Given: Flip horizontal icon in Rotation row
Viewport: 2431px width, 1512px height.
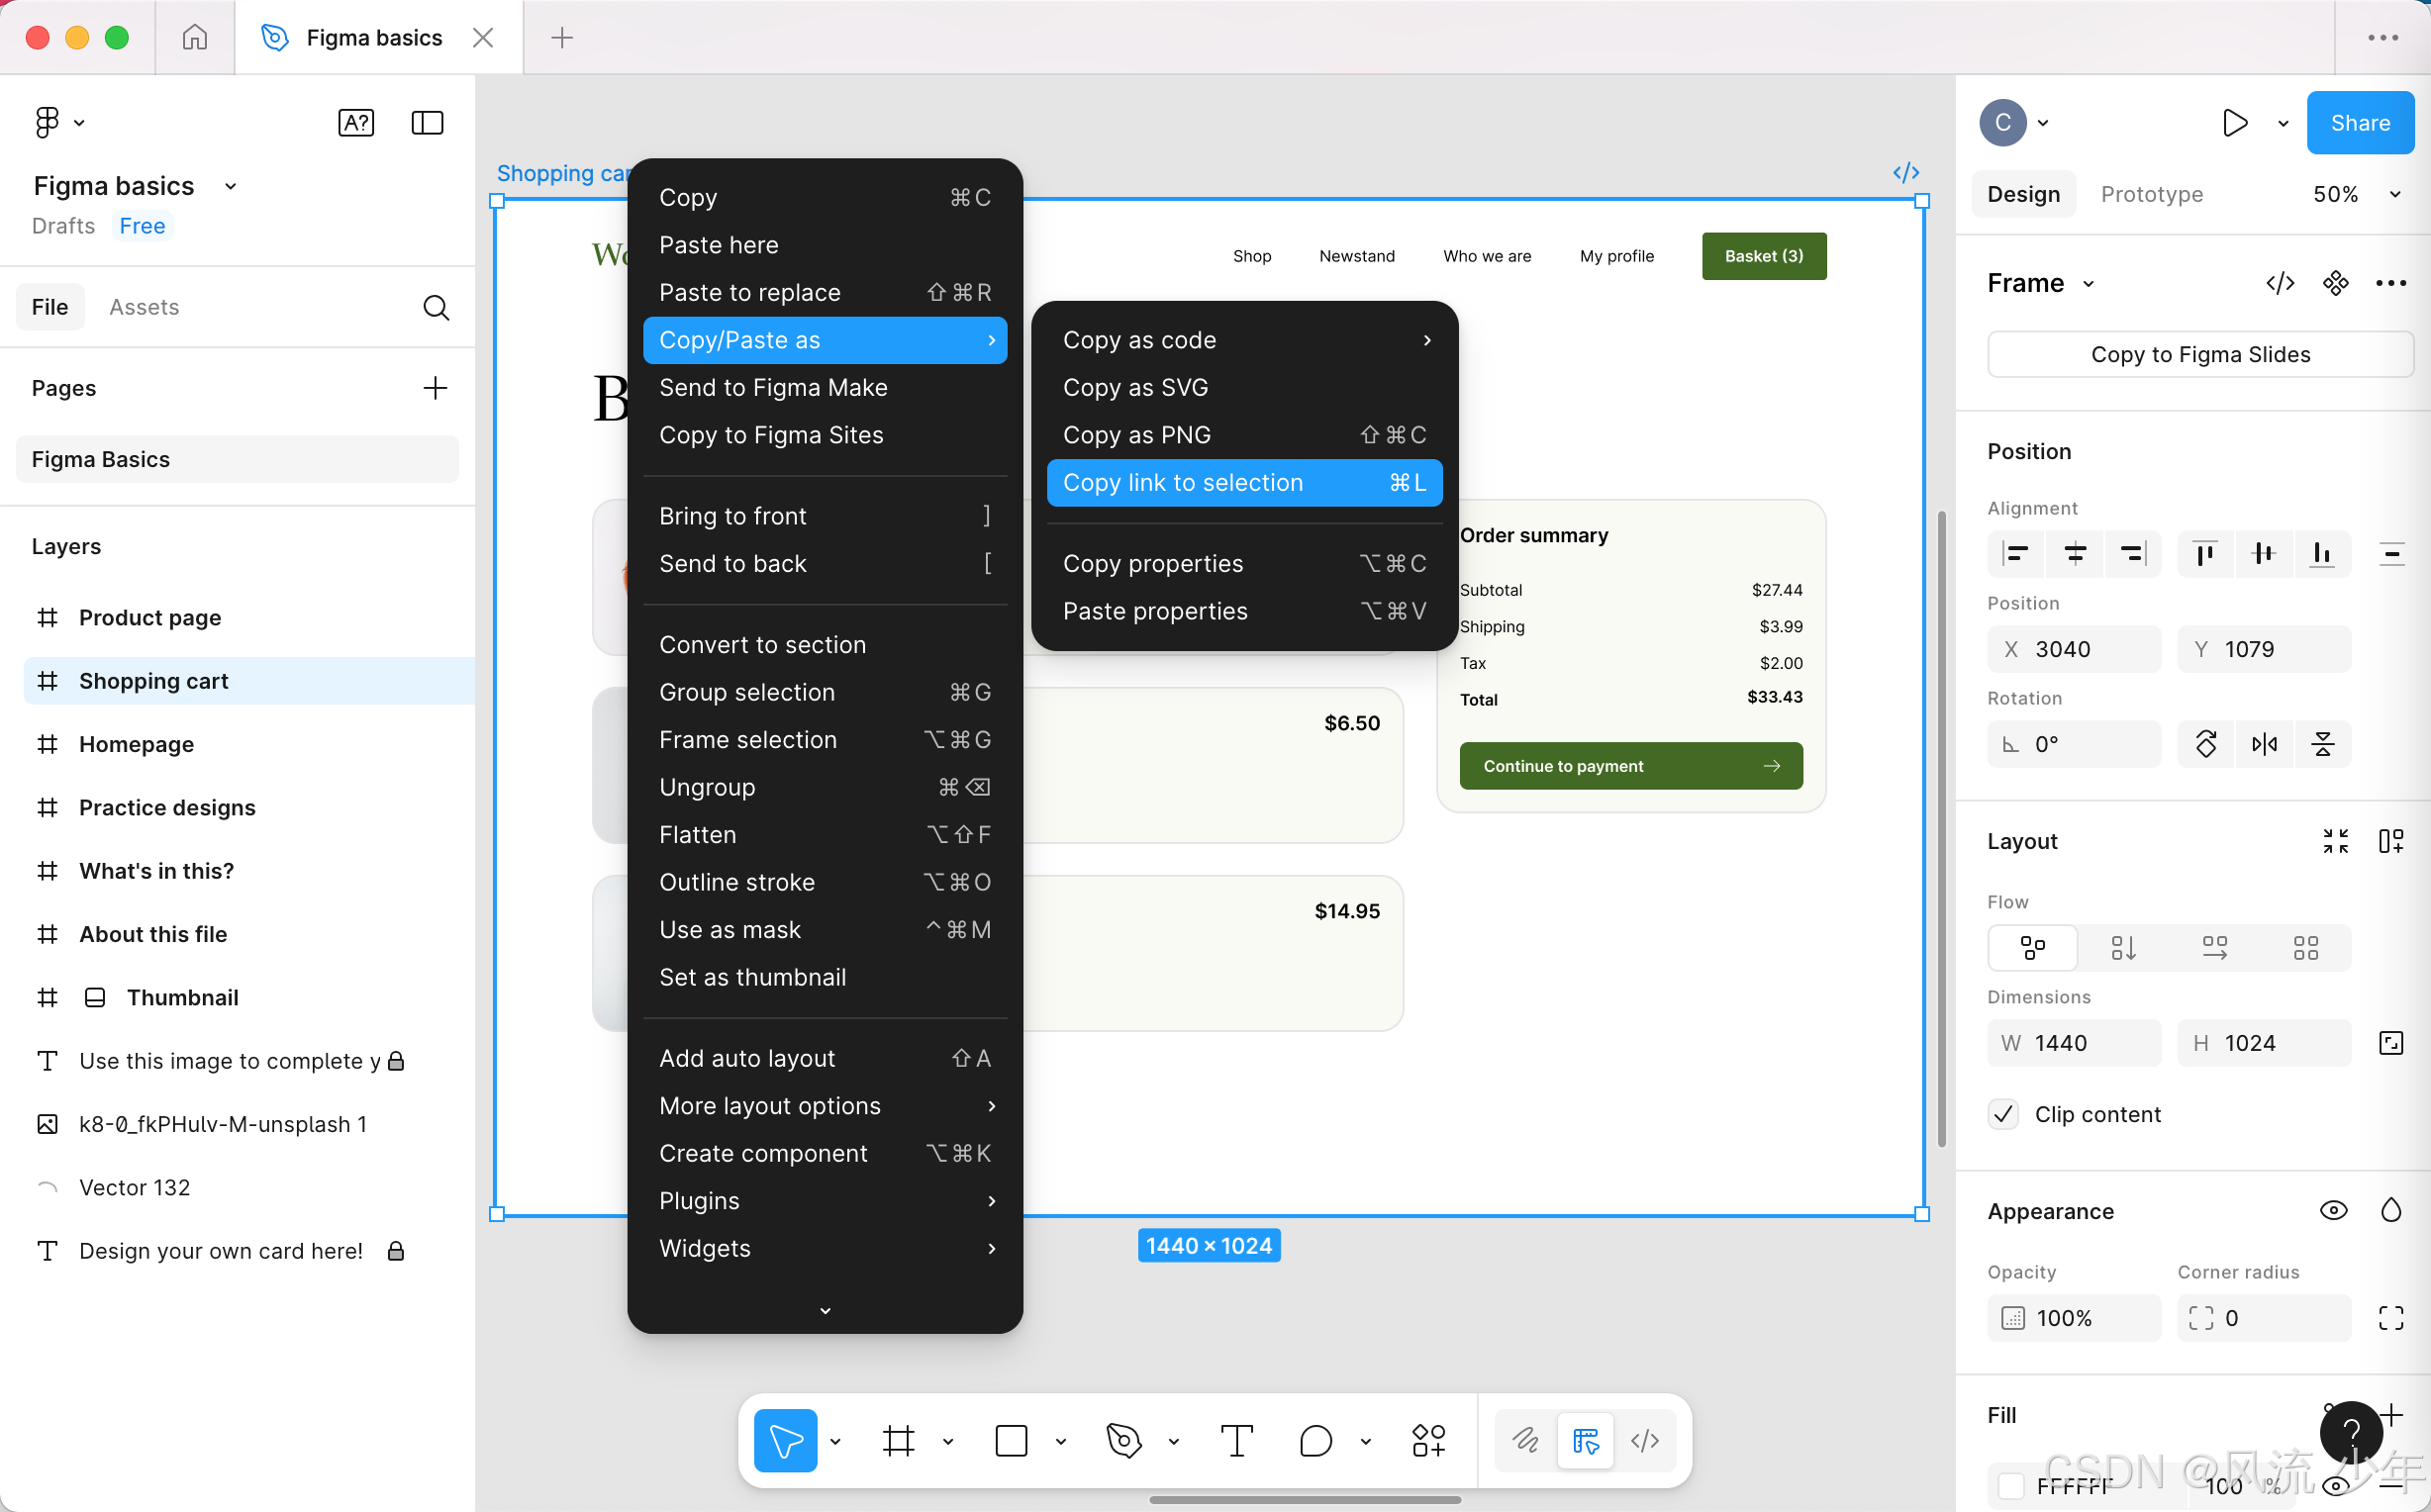Looking at the screenshot, I should [2264, 744].
